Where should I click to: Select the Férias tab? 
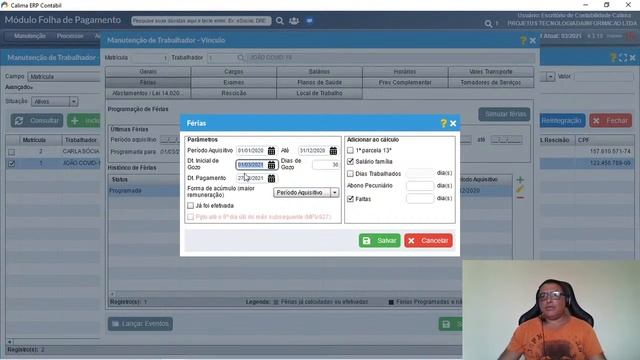(148, 82)
